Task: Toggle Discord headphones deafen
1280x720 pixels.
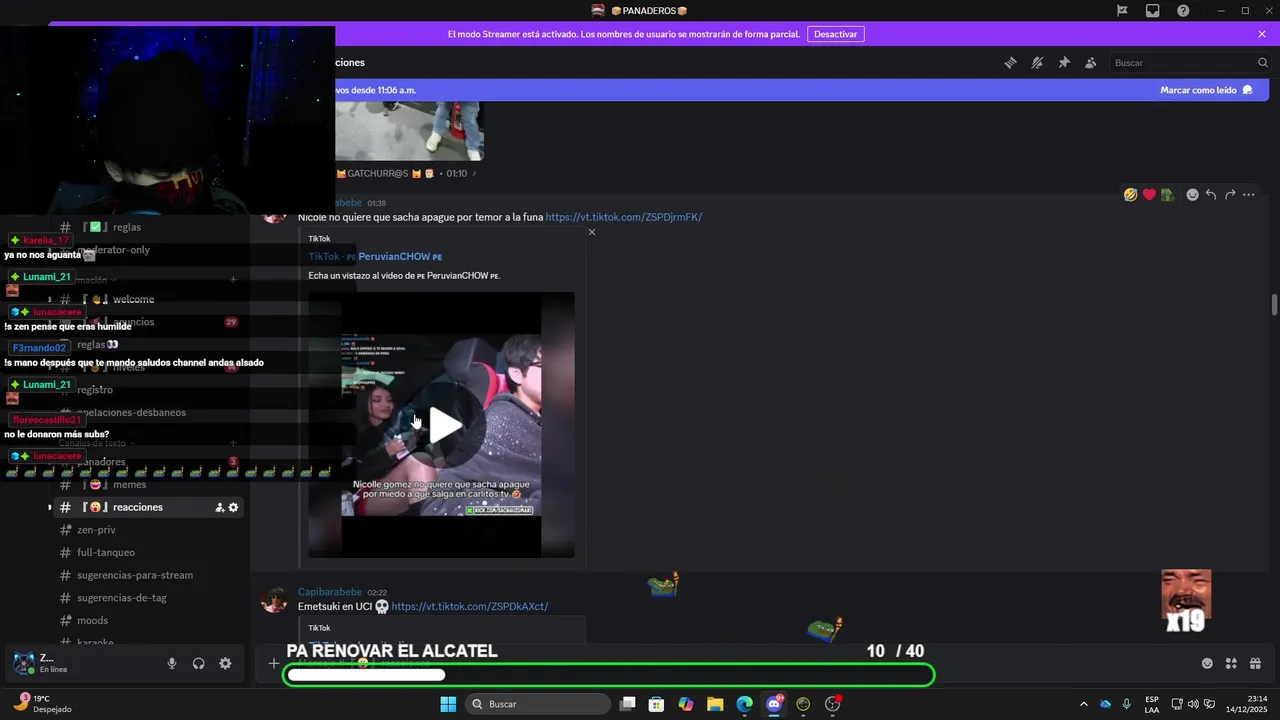Action: click(199, 664)
